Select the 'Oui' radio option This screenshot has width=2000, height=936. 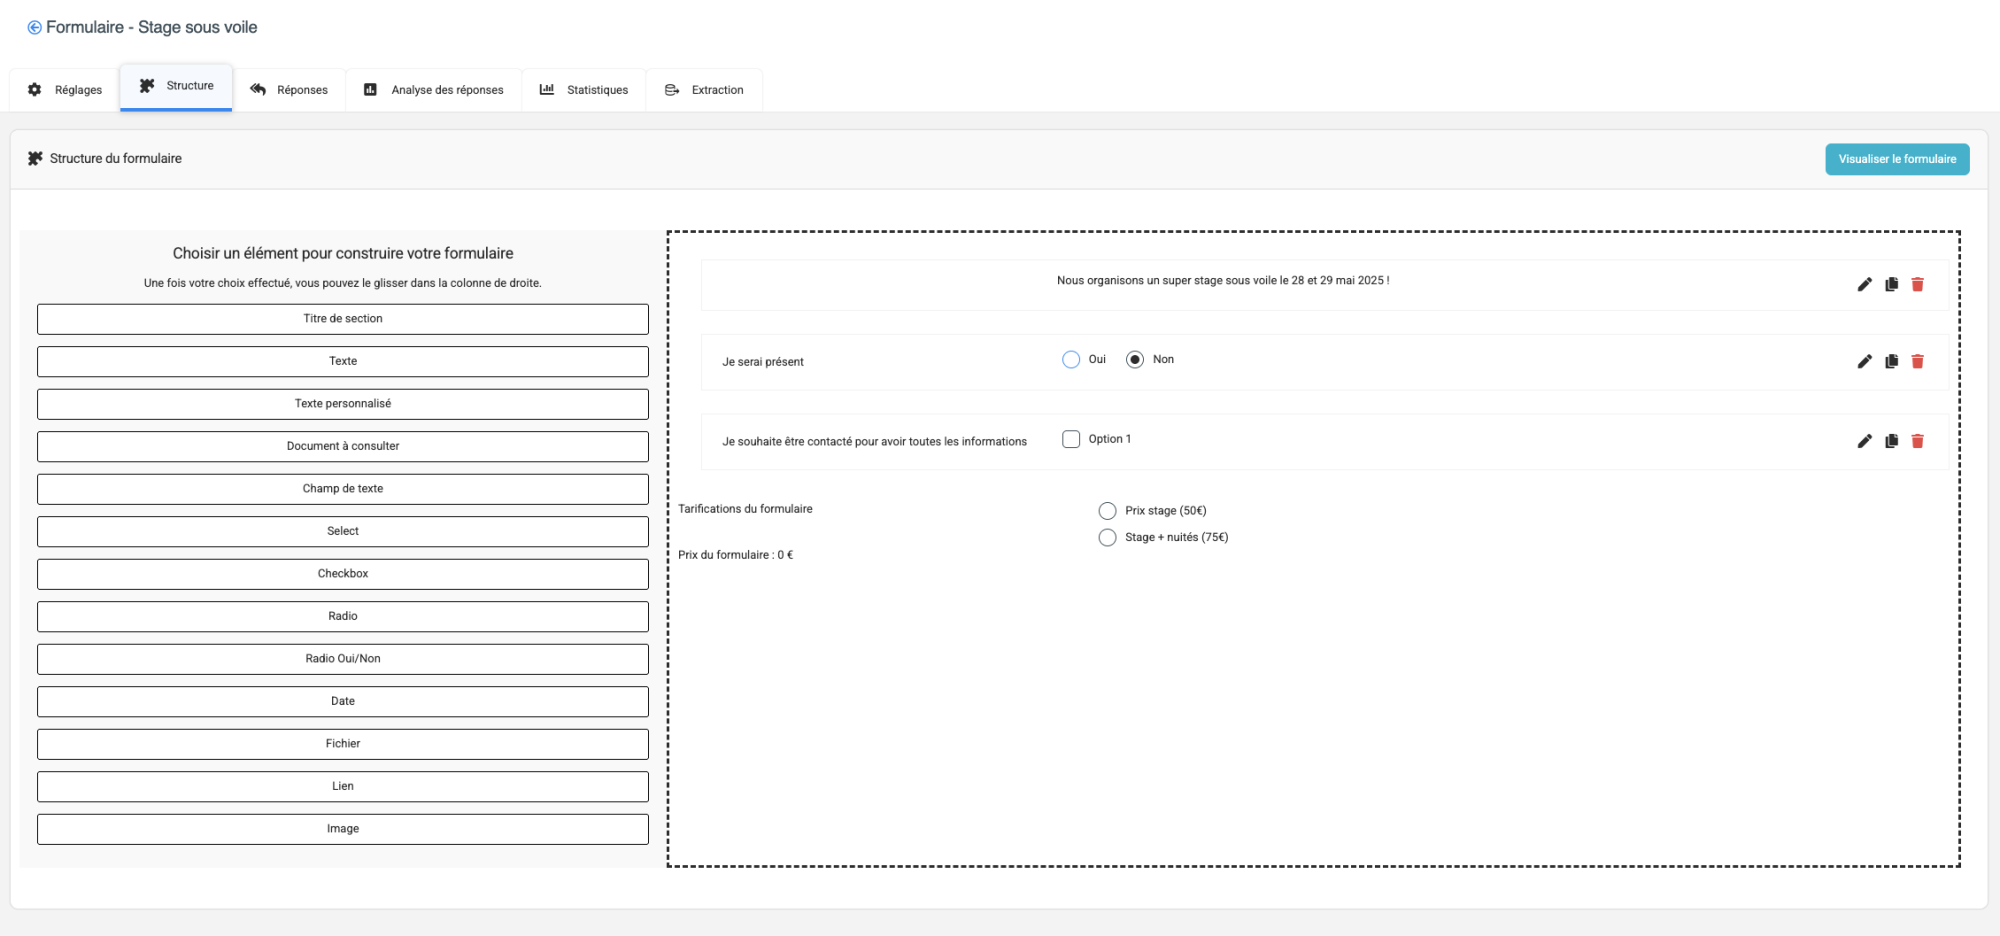(1071, 360)
